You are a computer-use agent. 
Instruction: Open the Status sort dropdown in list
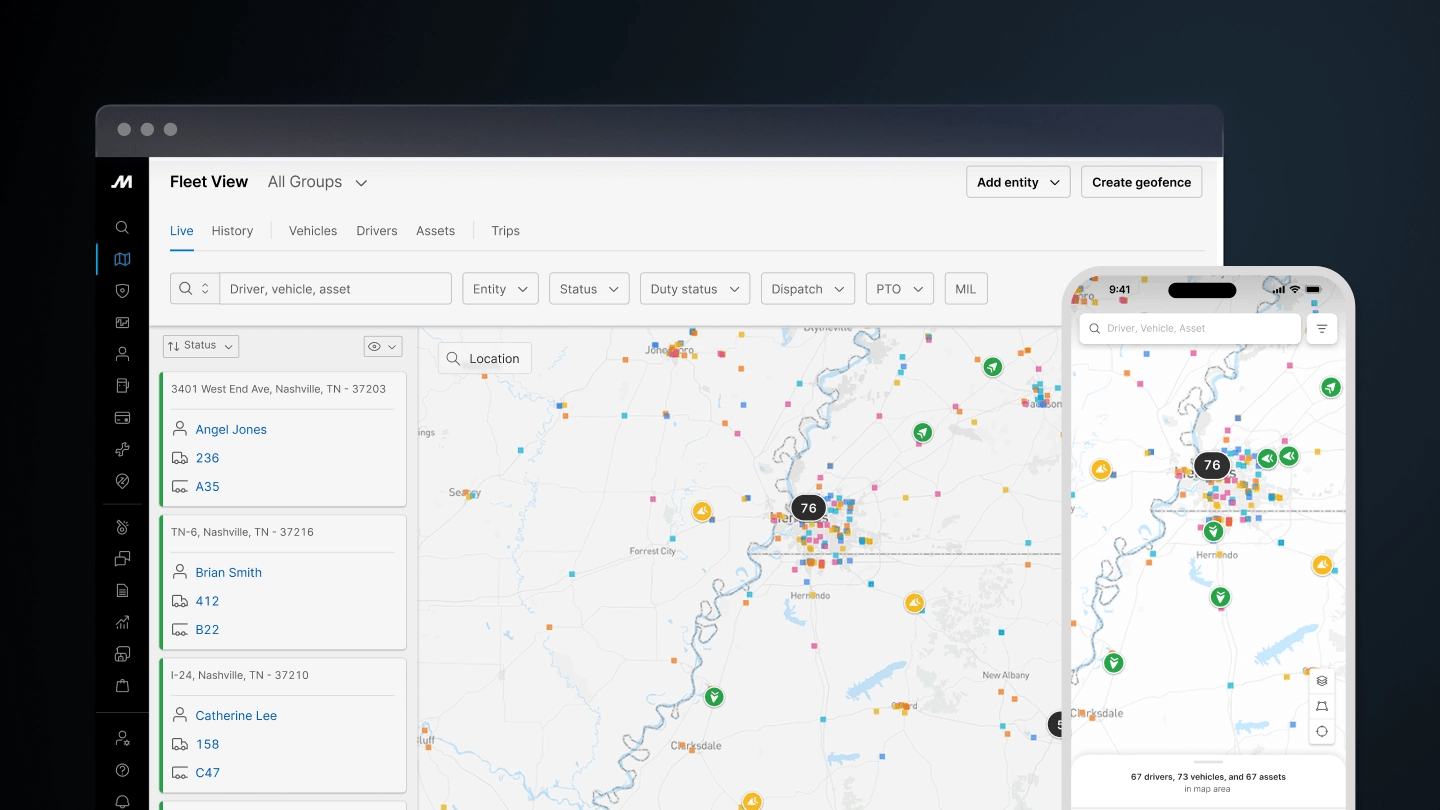[201, 346]
